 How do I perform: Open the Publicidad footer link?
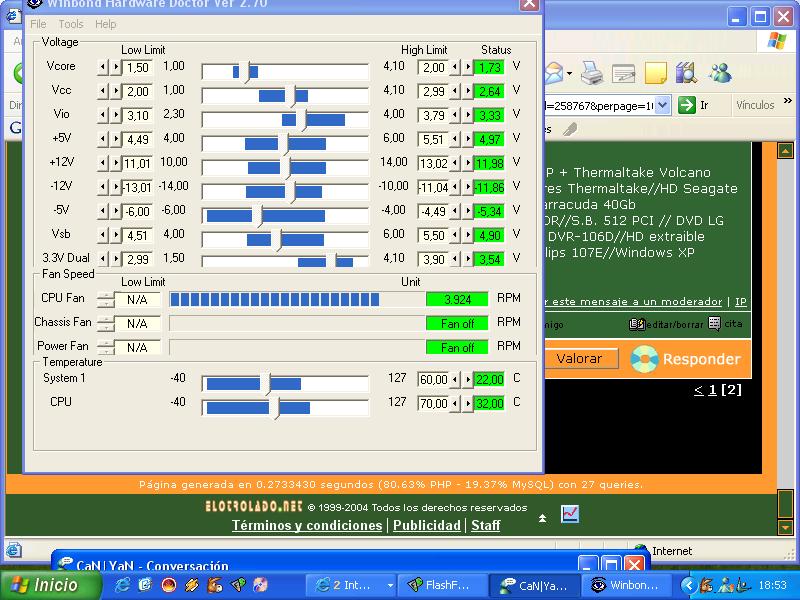pos(427,526)
